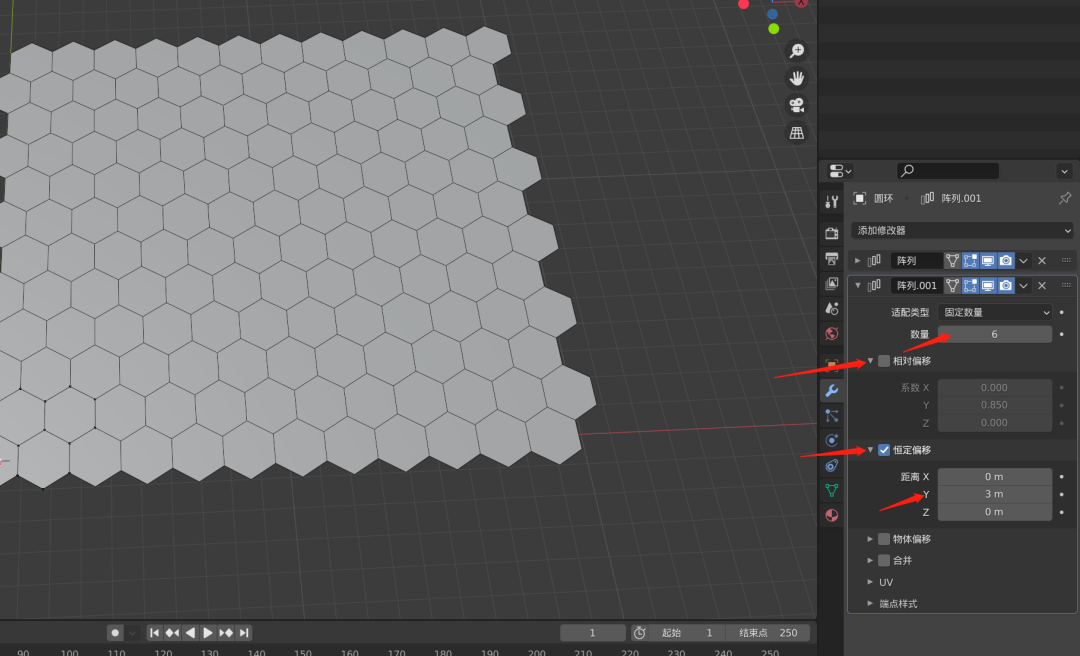Play the animation in reverse
1080x656 pixels.
[x=190, y=633]
